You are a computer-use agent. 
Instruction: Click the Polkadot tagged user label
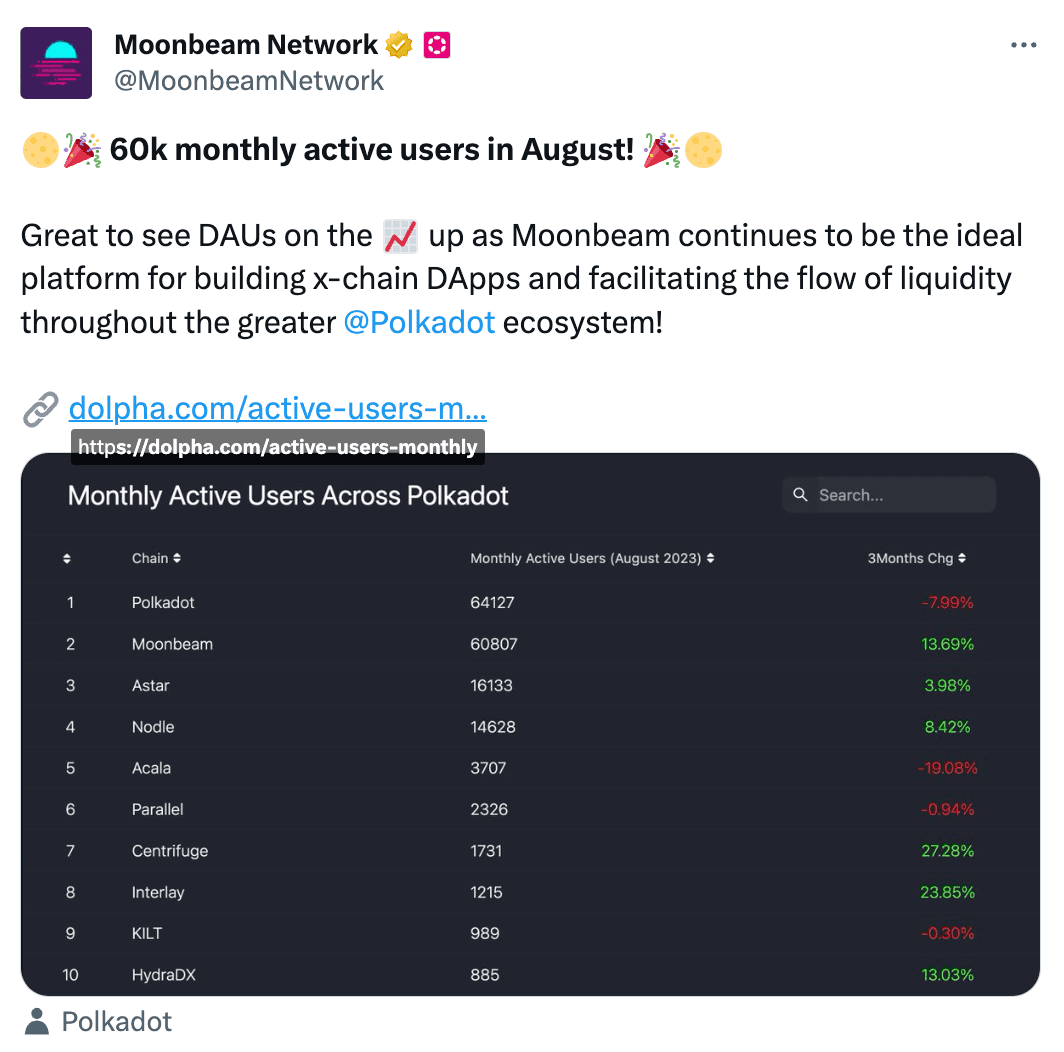pyautogui.click(x=117, y=1021)
